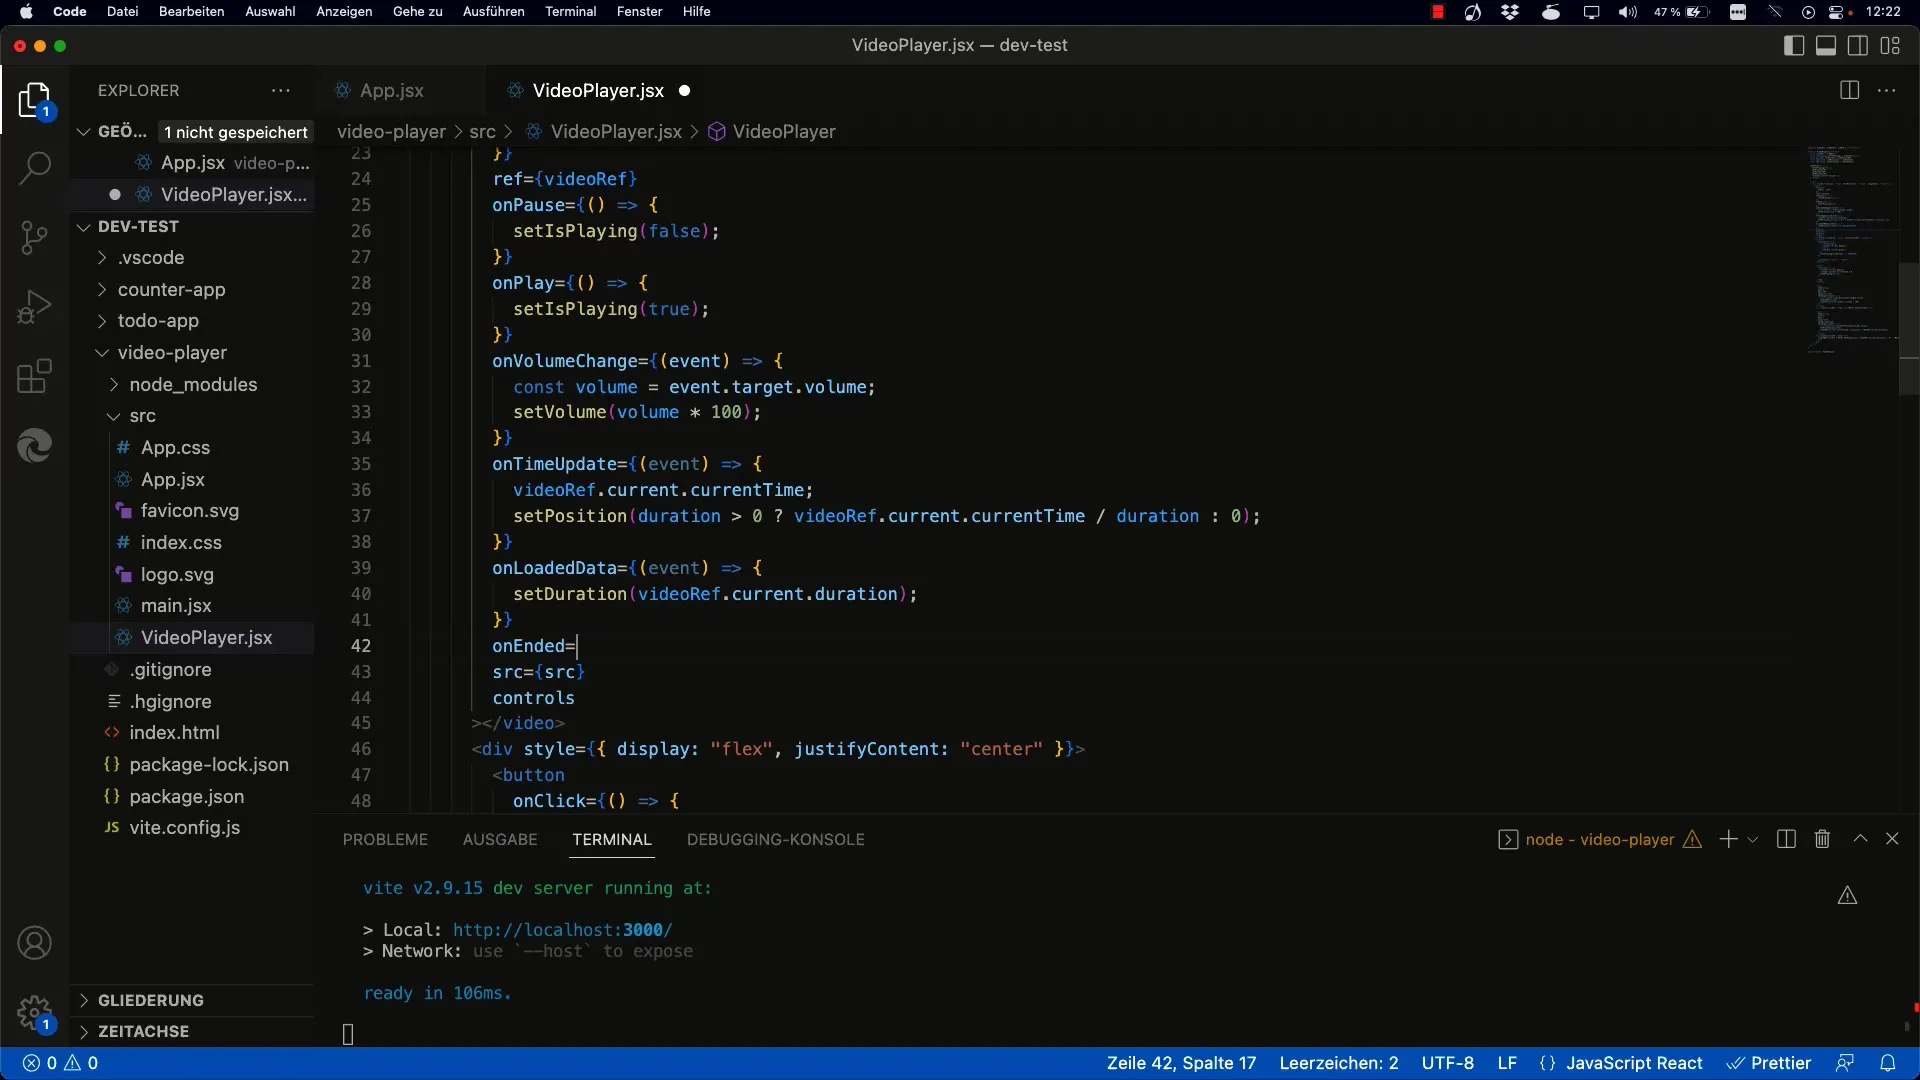Open Source Control view icon

(x=34, y=238)
